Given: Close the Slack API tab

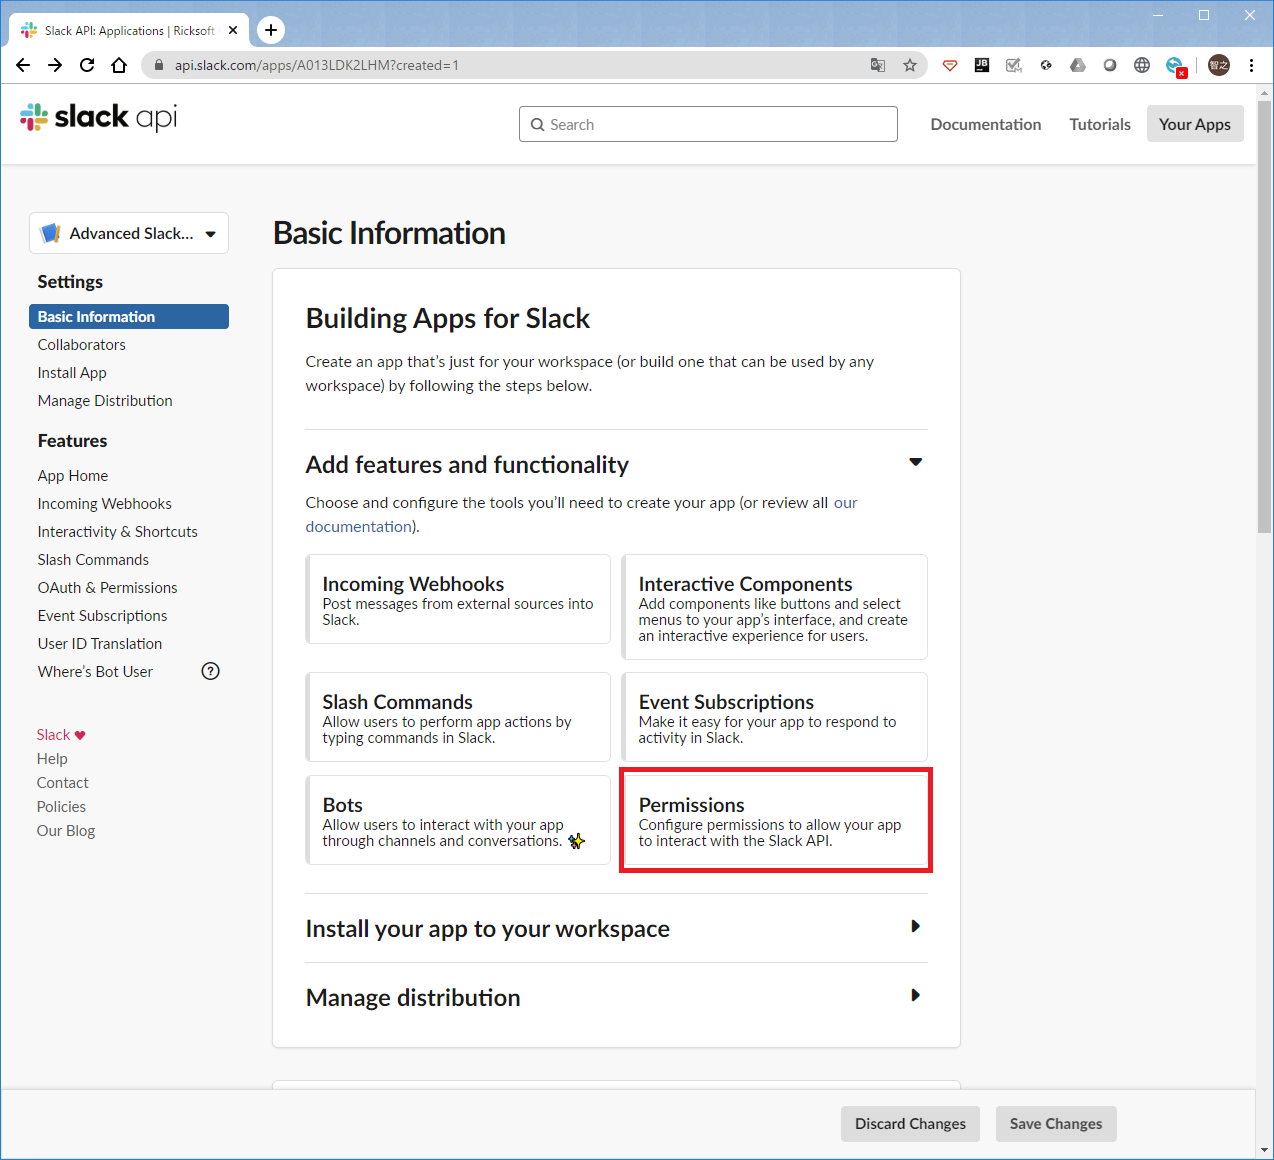Looking at the screenshot, I should pyautogui.click(x=233, y=30).
